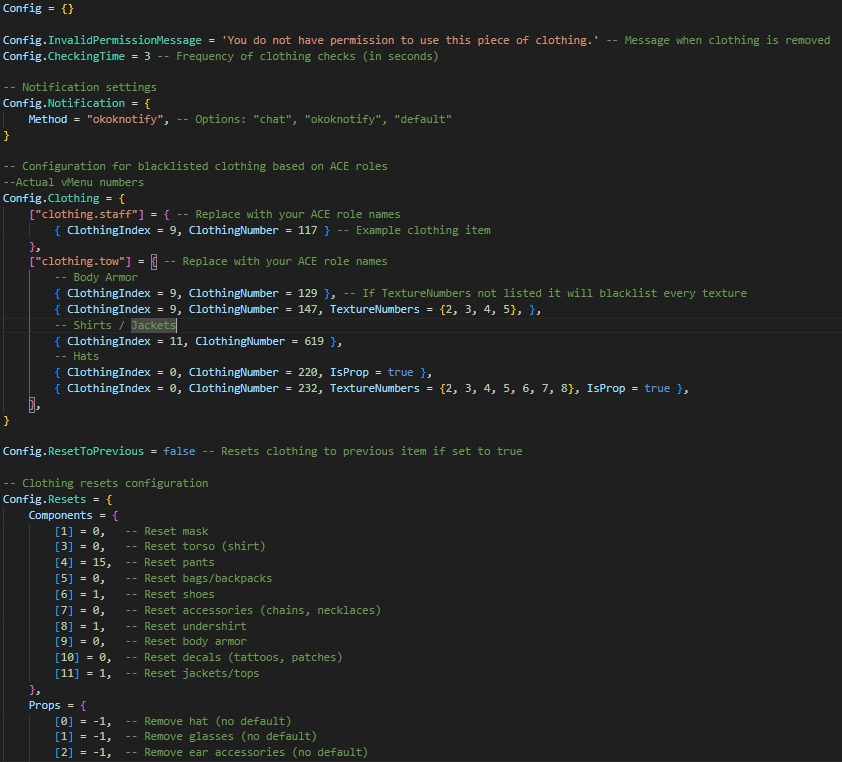Image resolution: width=842 pixels, height=762 pixels.
Task: Click comment 'Frequency of clothing checks (in seconds)'
Action: pyautogui.click(x=307, y=56)
